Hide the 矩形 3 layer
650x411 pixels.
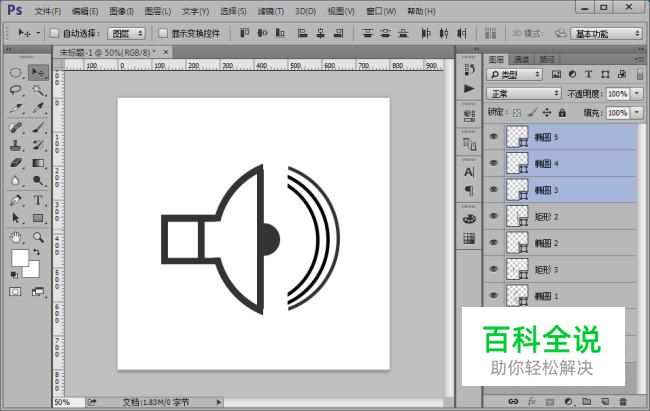coord(494,269)
